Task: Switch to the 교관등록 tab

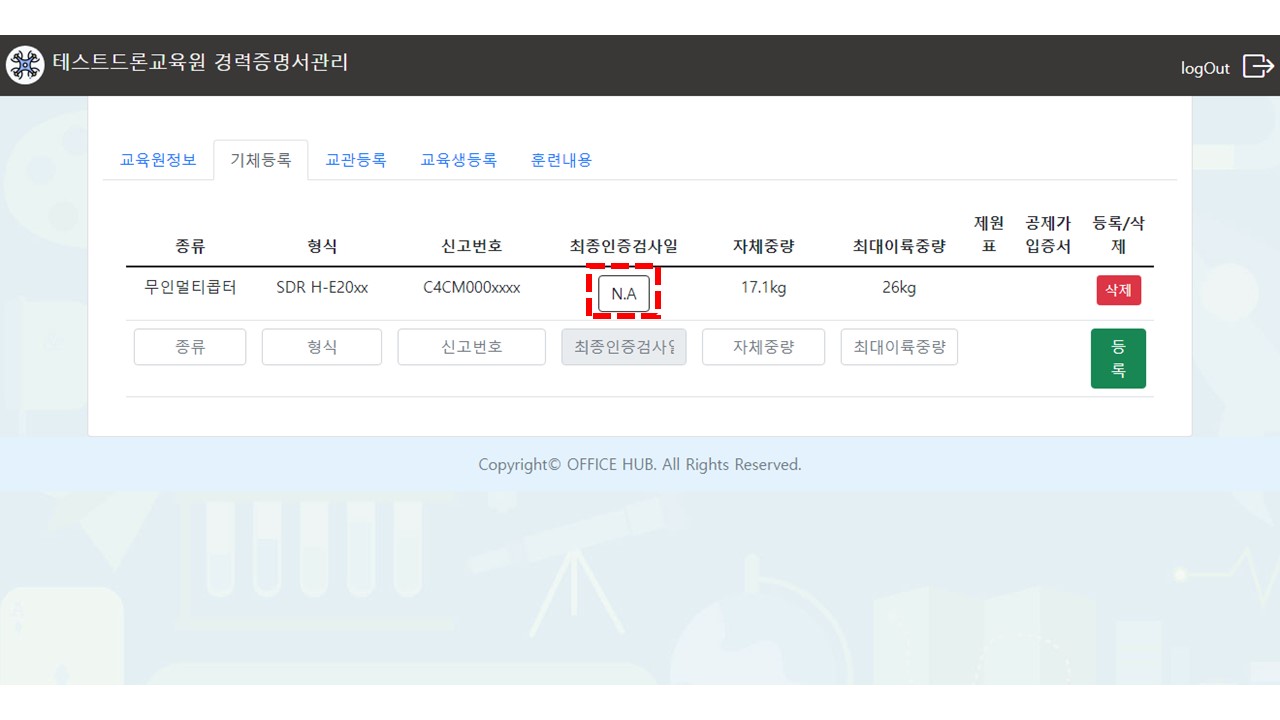Action: pyautogui.click(x=356, y=160)
